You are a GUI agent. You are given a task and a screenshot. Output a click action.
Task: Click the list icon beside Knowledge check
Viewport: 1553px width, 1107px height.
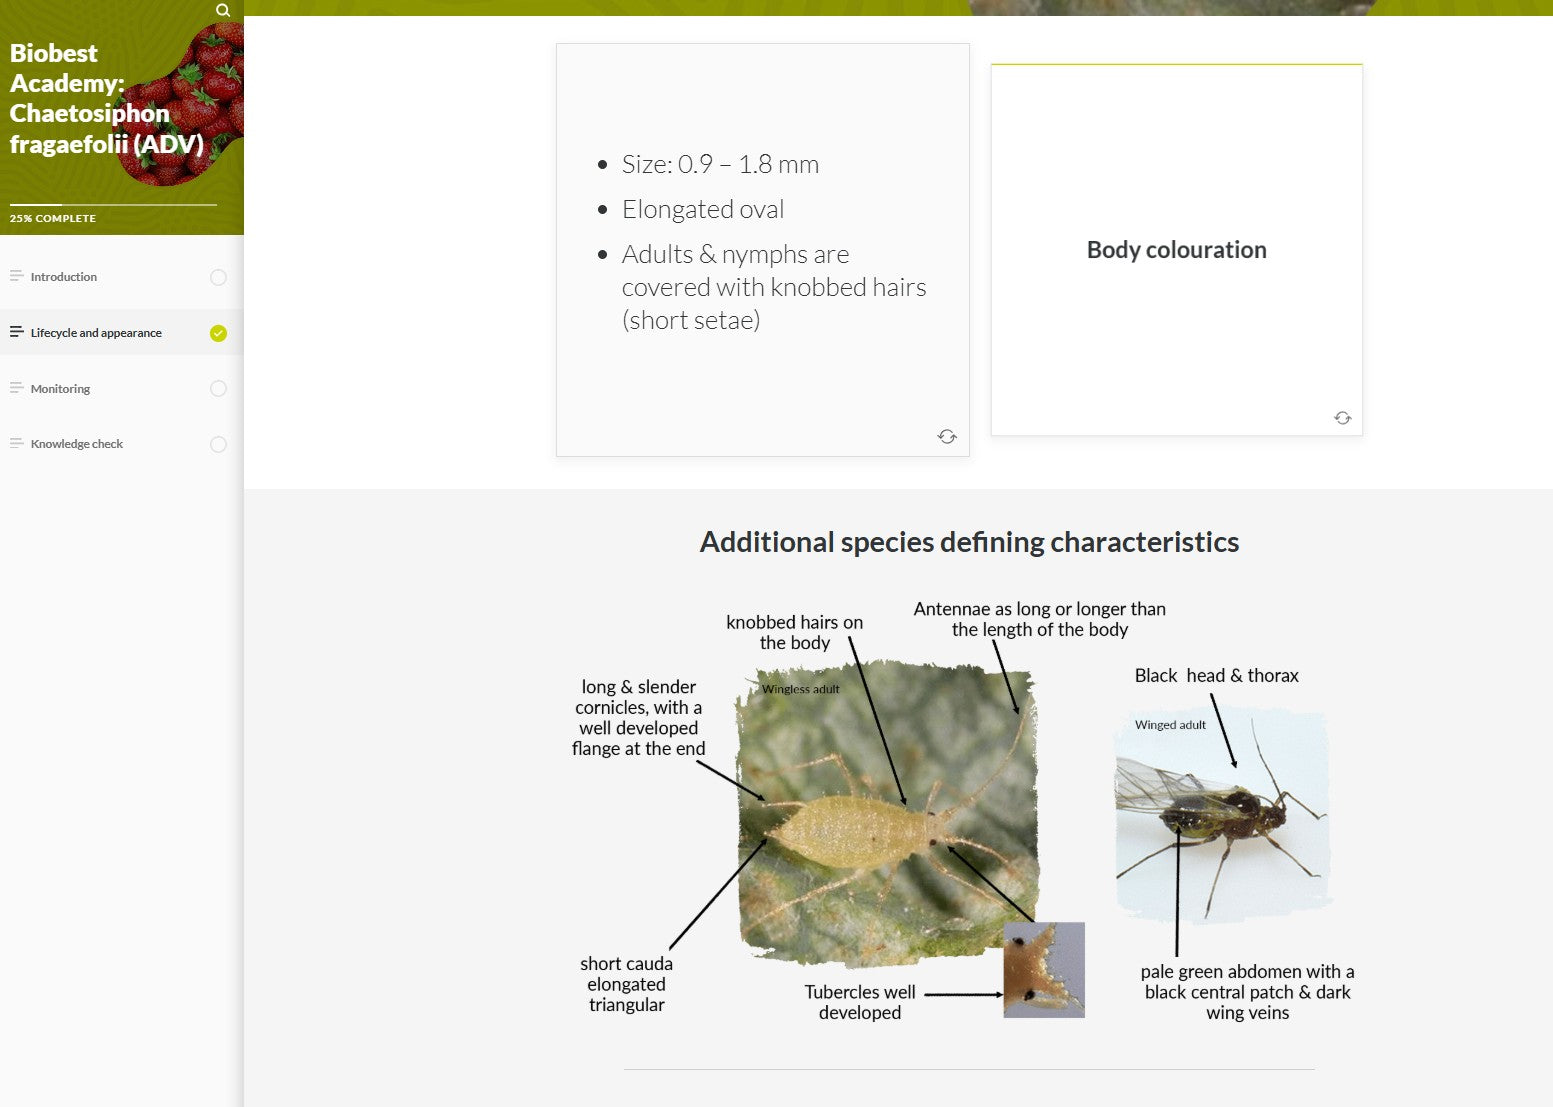(16, 444)
